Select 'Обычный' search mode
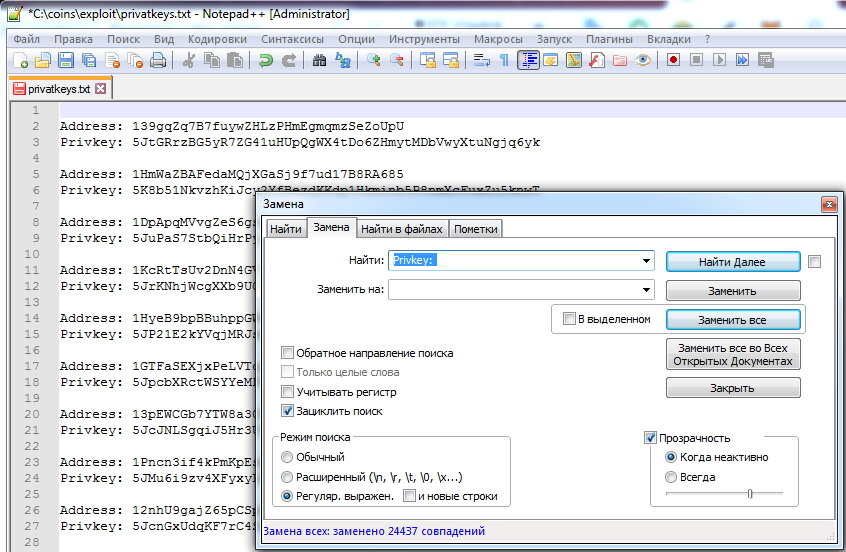The image size is (846, 552). (287, 457)
